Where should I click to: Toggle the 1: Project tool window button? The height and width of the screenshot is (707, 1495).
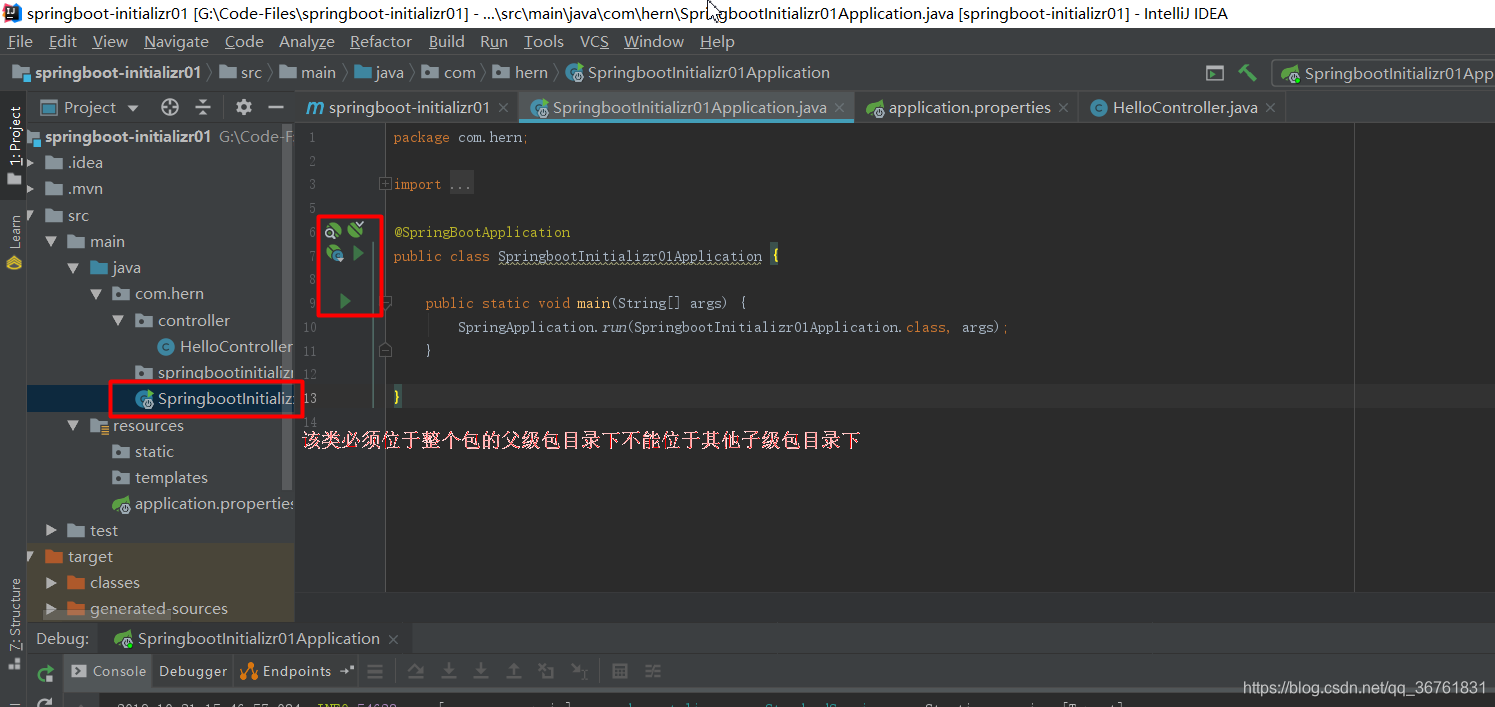point(14,145)
